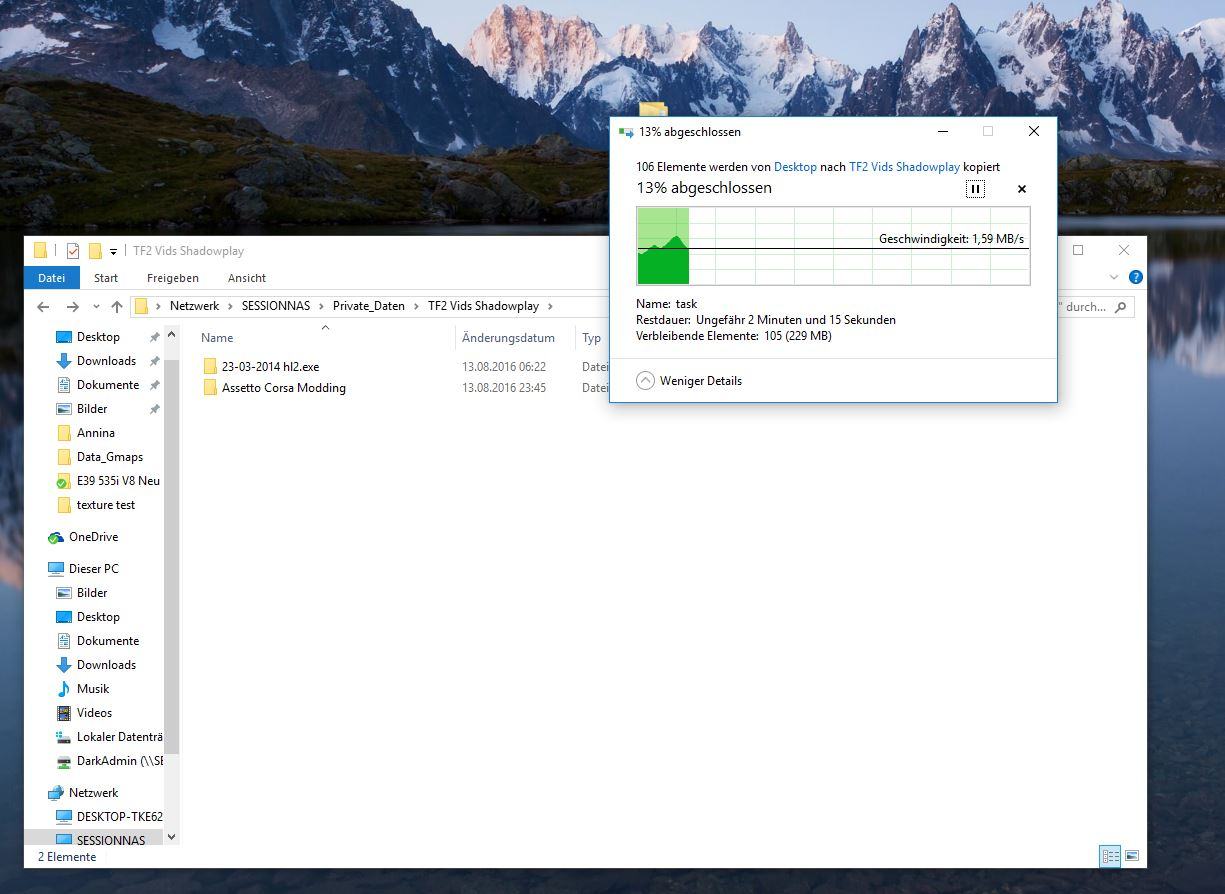This screenshot has width=1225, height=894.
Task: Open Videos under Dieser PC
Action: (94, 713)
